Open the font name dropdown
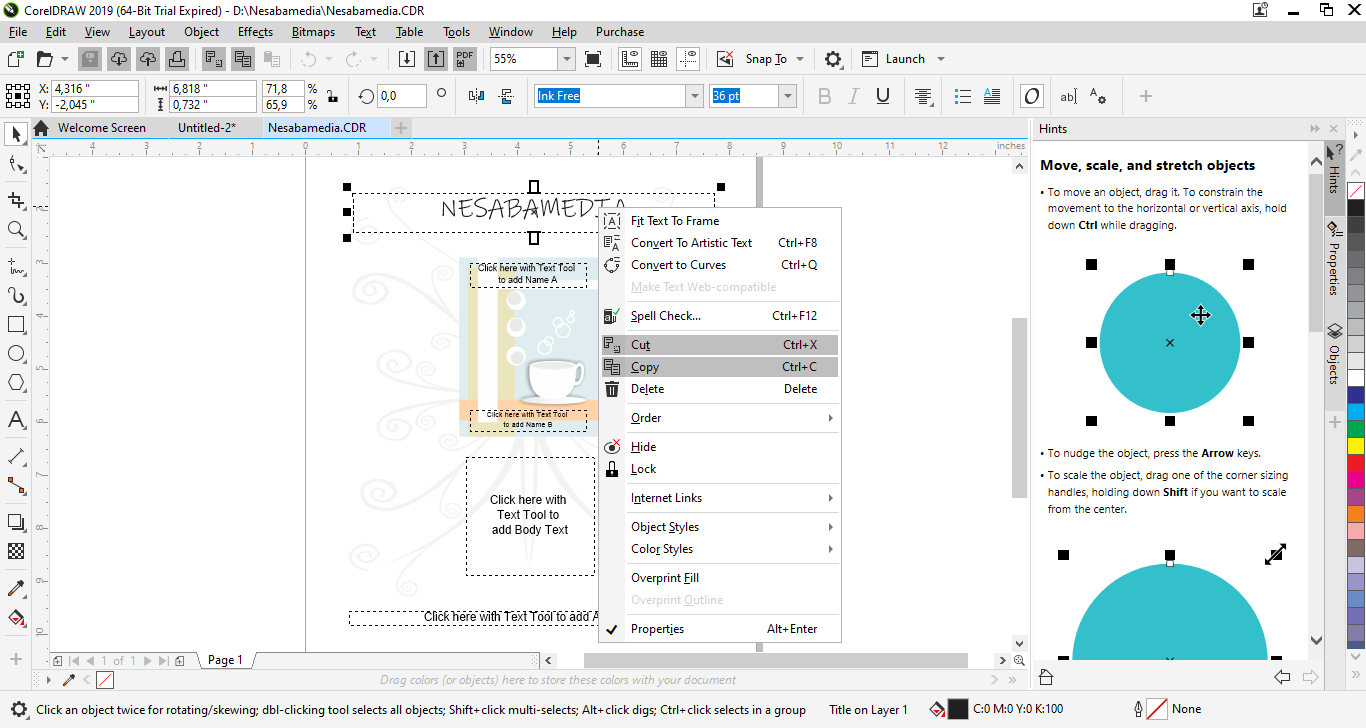 (x=694, y=96)
